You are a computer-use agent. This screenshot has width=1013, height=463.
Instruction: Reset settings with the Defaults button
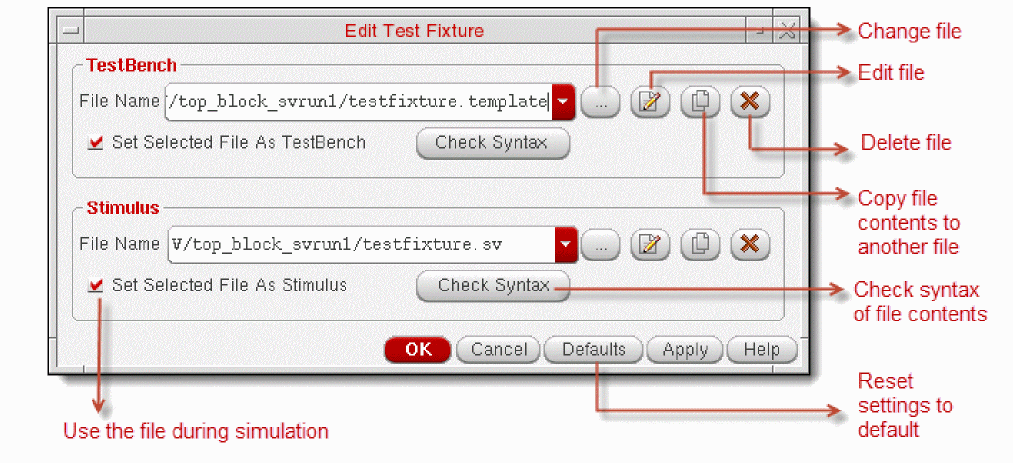(x=594, y=349)
